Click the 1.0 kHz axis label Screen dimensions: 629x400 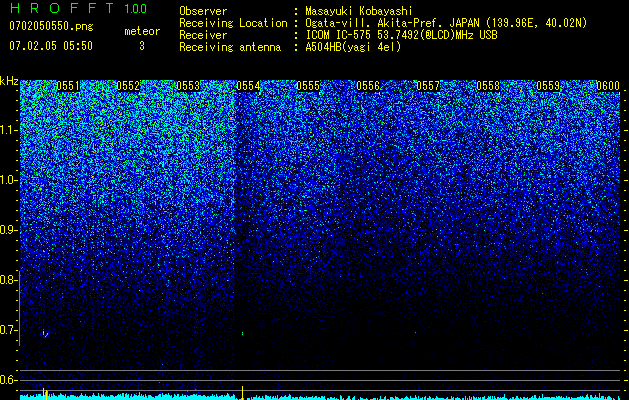(9, 180)
